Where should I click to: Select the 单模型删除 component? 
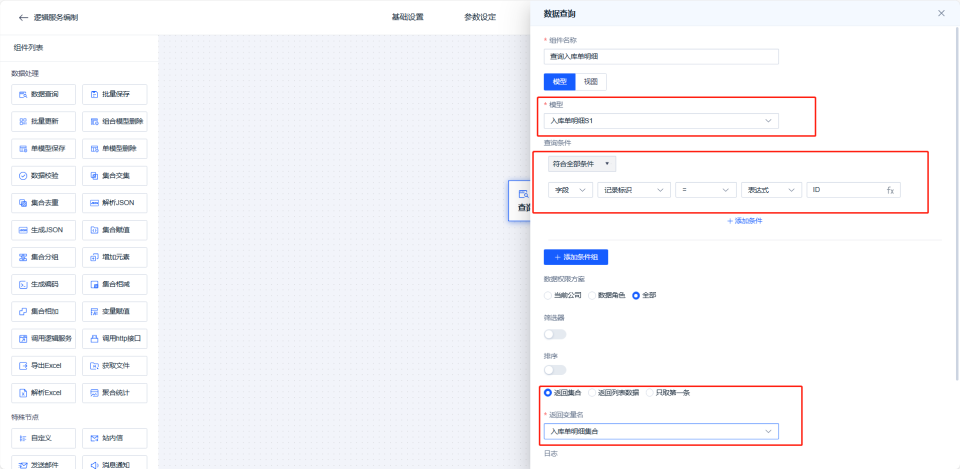[x=114, y=149]
